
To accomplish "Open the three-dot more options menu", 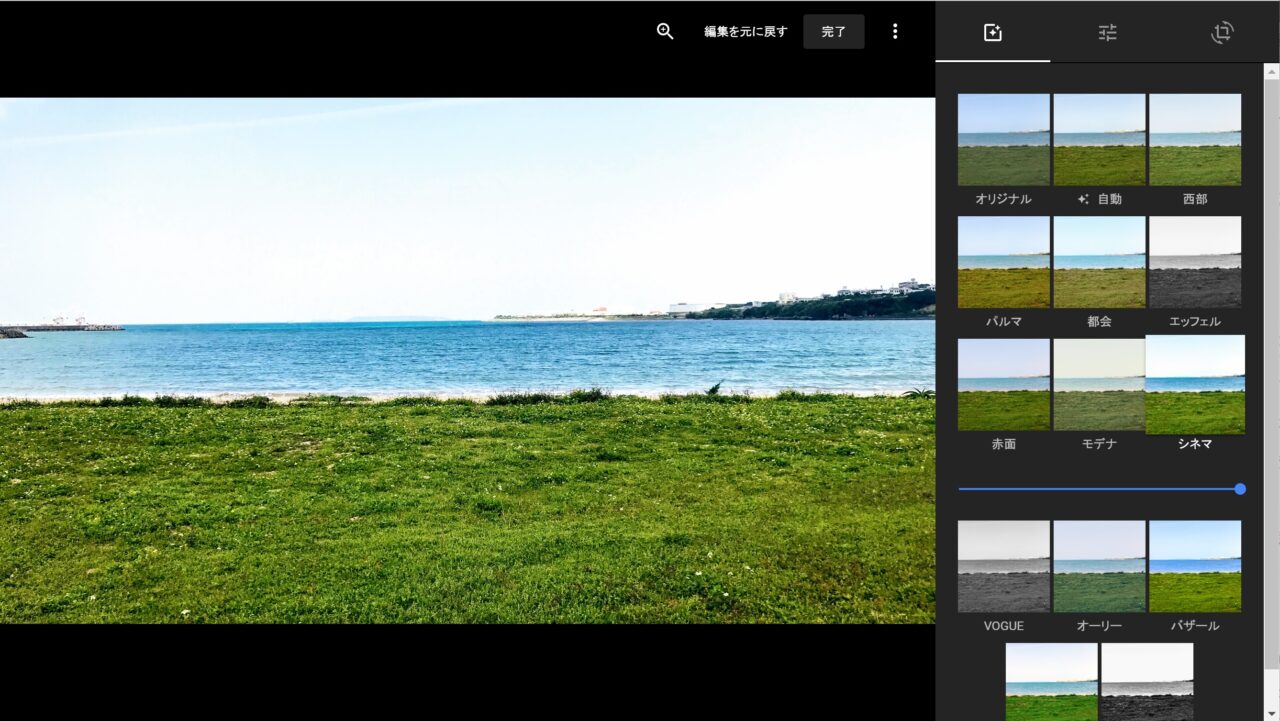I will 894,31.
